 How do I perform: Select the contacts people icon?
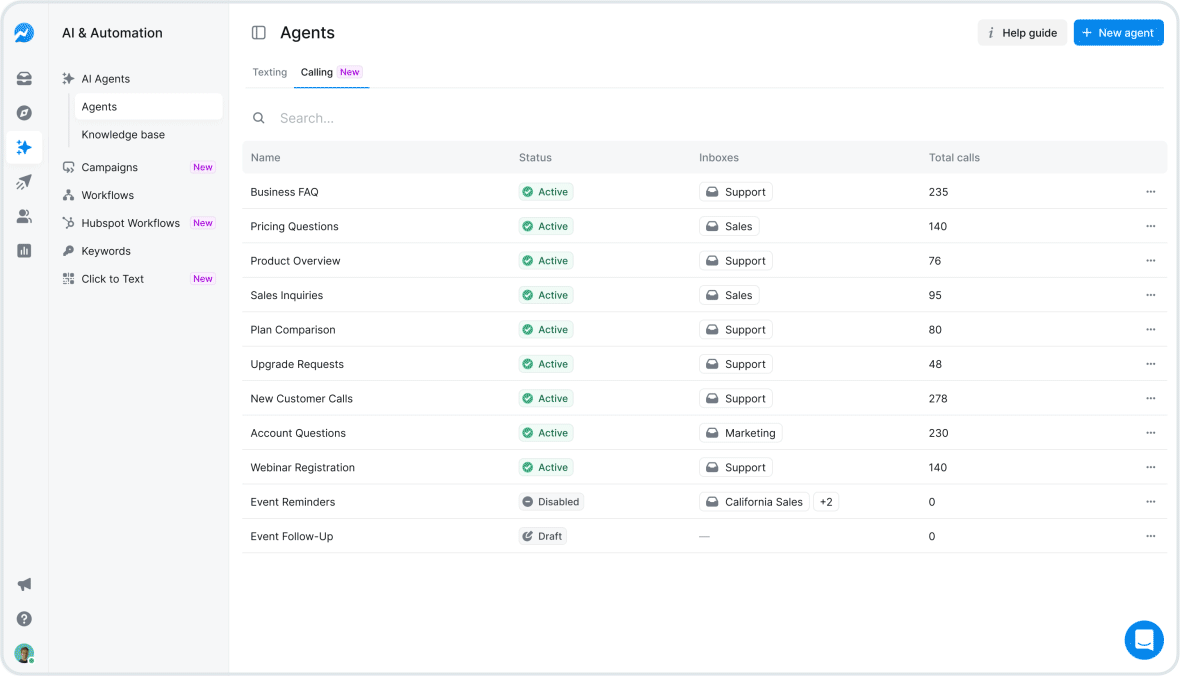pyautogui.click(x=24, y=215)
